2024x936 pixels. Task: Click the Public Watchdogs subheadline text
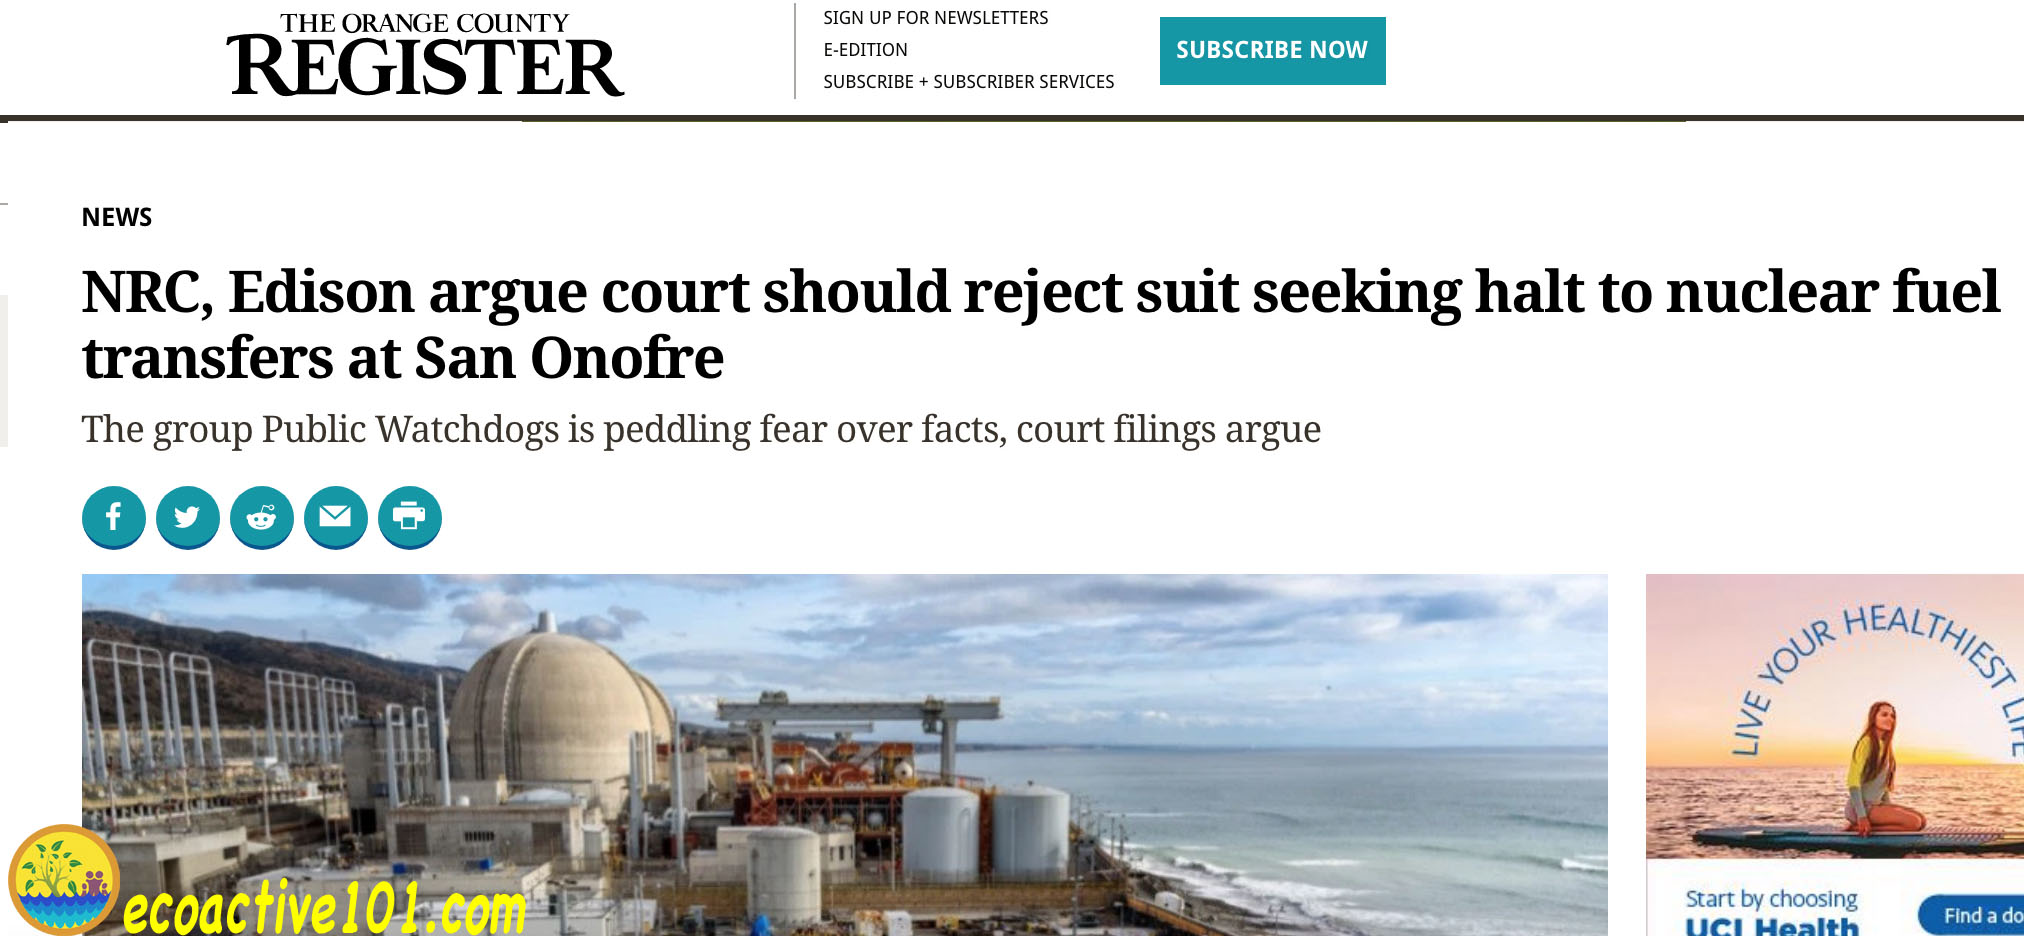pyautogui.click(x=701, y=430)
